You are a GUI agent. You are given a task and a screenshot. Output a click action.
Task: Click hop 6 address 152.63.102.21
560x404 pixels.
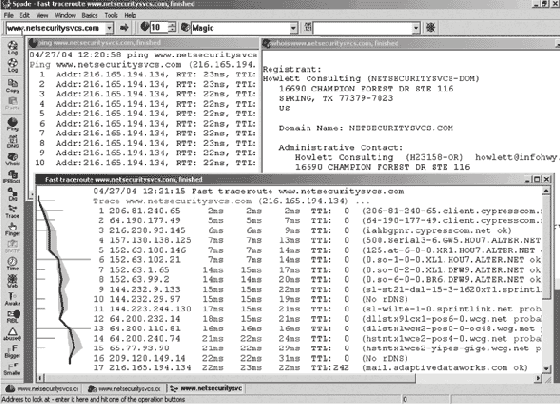(x=145, y=260)
